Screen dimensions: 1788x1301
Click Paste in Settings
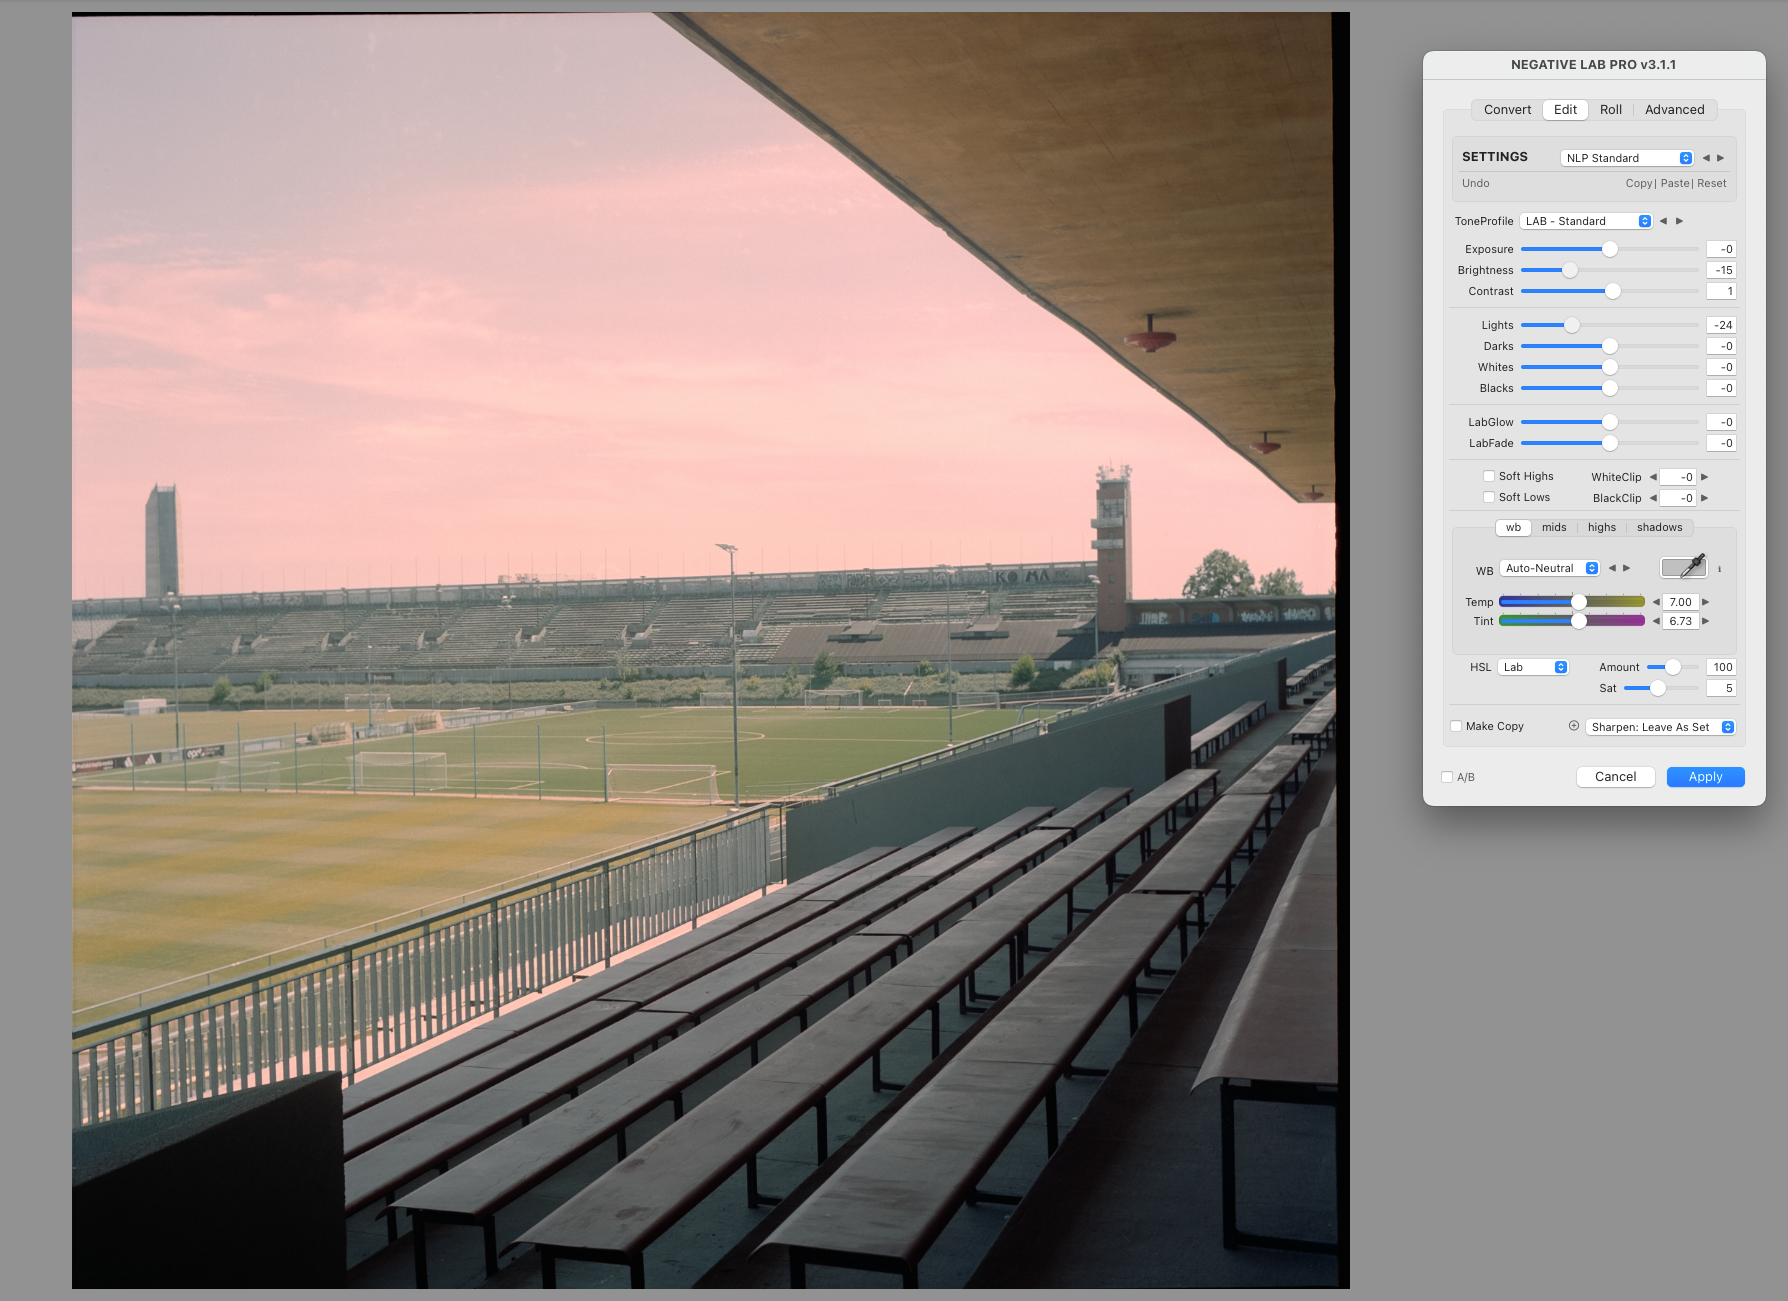pyautogui.click(x=1675, y=183)
